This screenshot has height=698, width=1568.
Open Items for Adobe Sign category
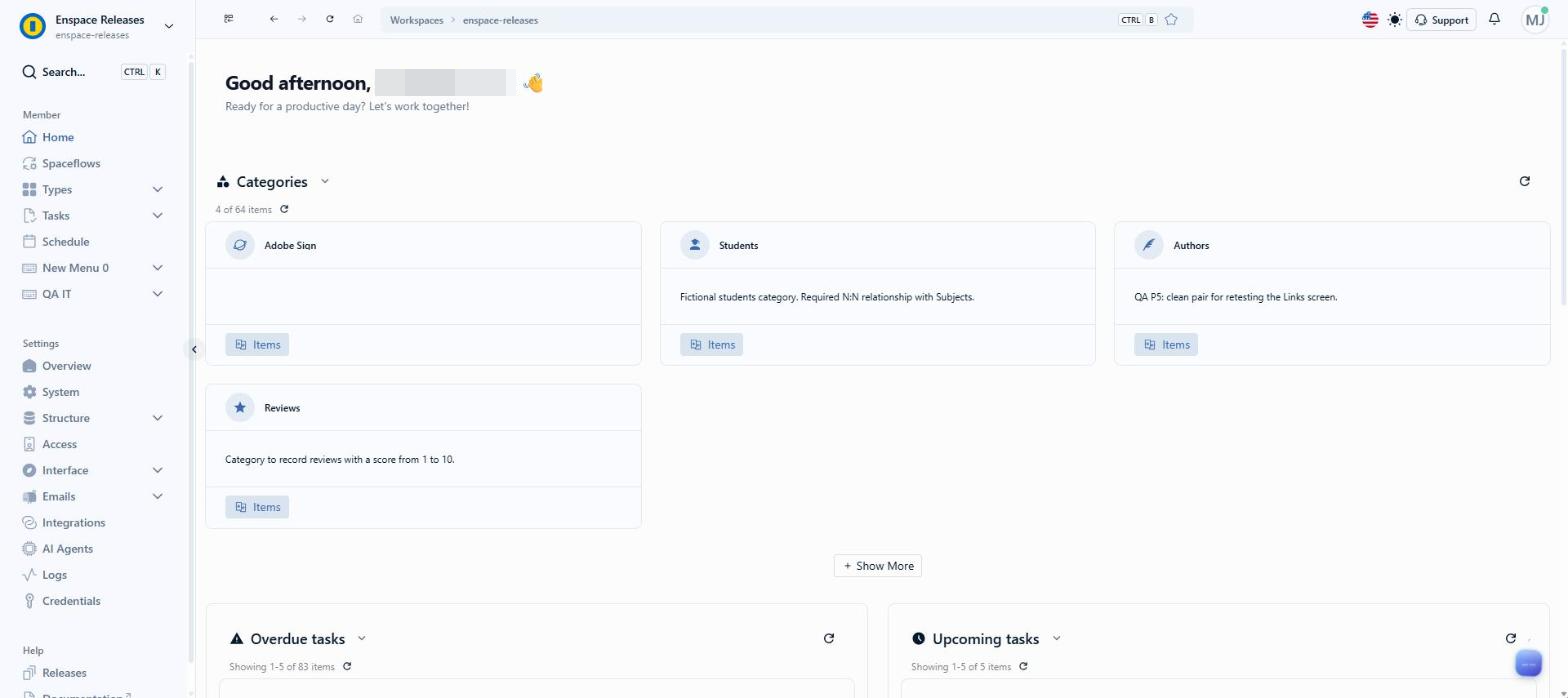[257, 344]
